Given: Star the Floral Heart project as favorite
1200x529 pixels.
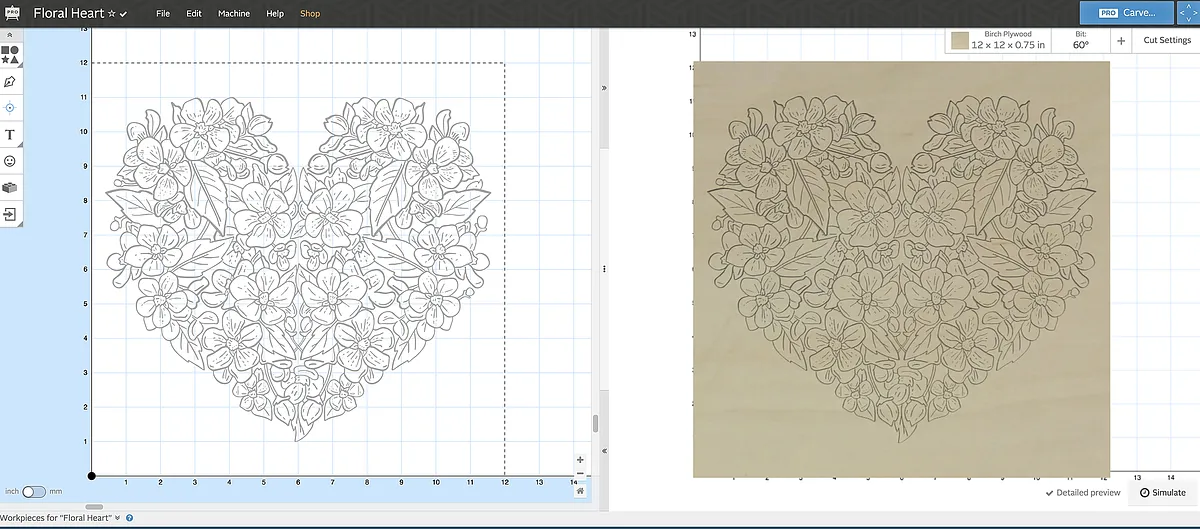Looking at the screenshot, I should click(111, 14).
